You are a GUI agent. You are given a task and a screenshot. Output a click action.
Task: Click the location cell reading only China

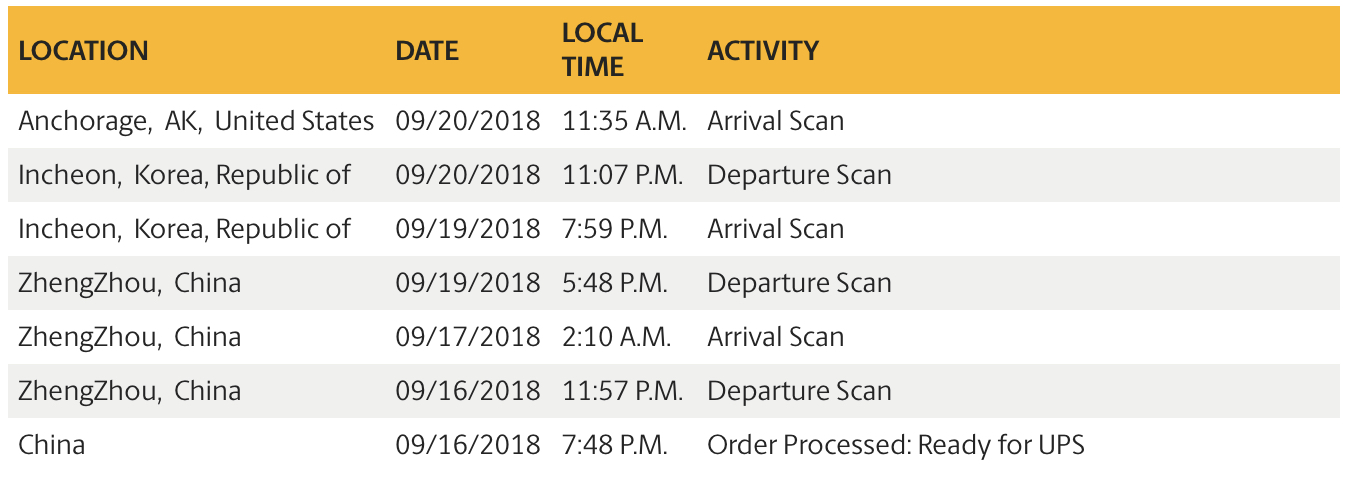point(51,445)
